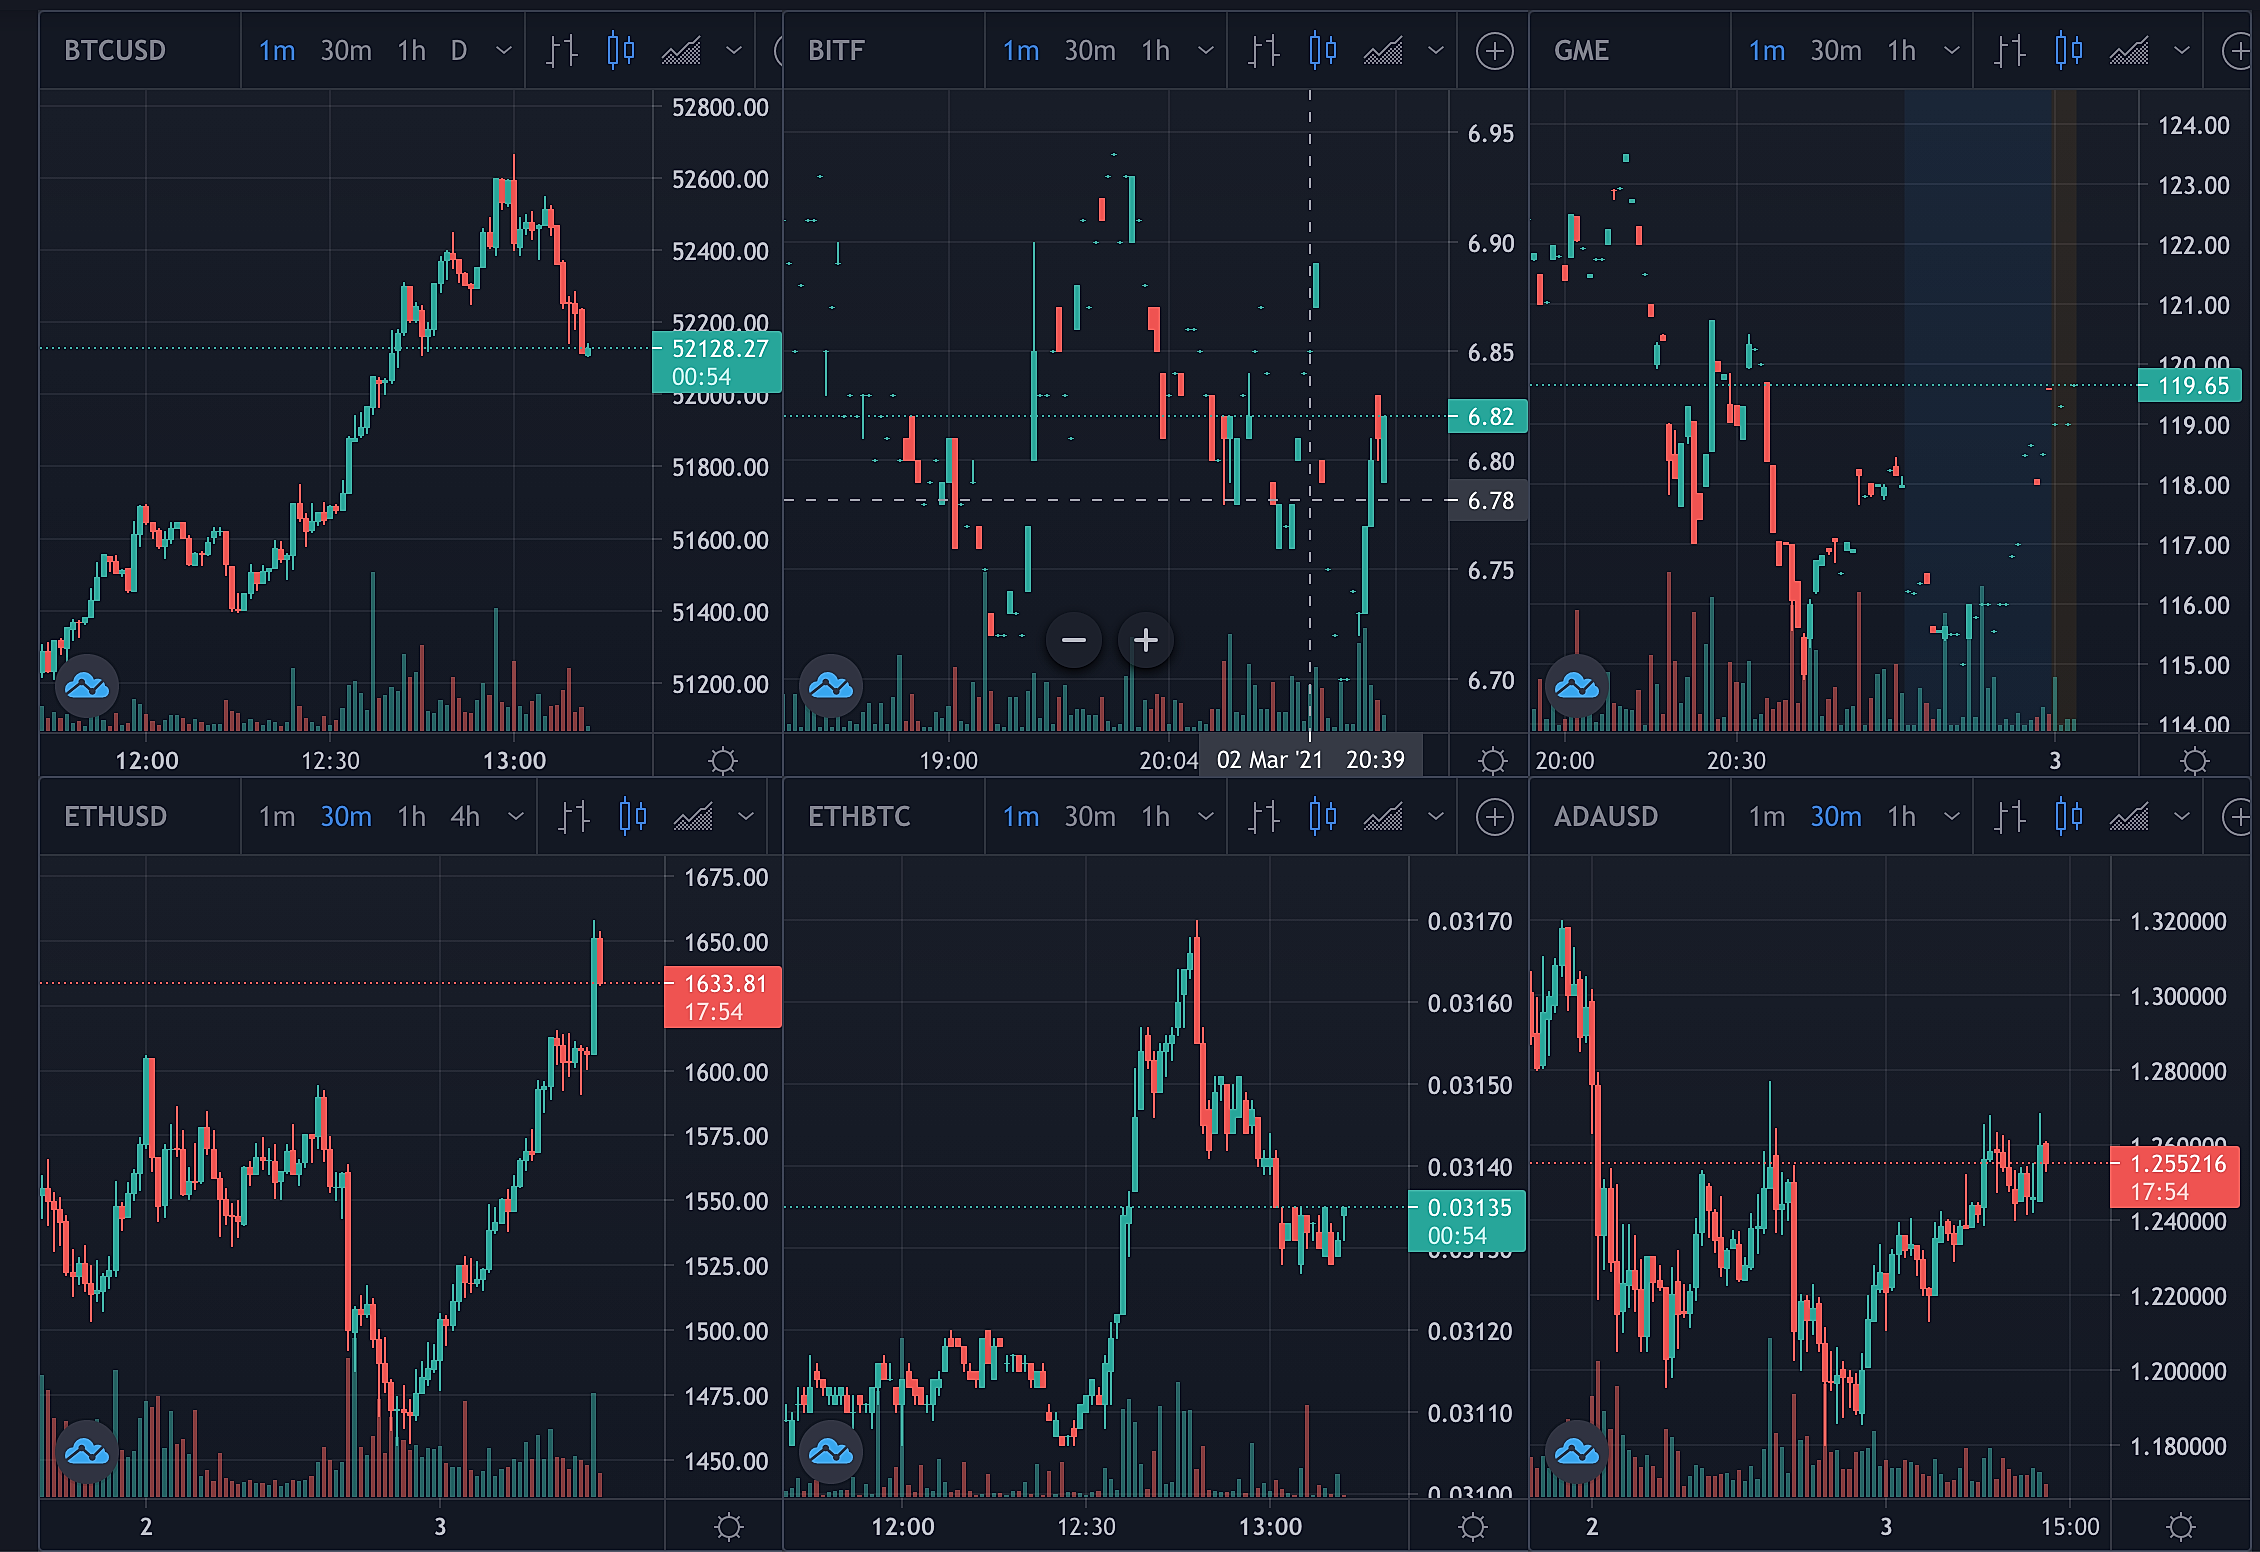Open chart settings gear in ADAUSD panel
This screenshot has width=2260, height=1552.
(x=2181, y=1527)
